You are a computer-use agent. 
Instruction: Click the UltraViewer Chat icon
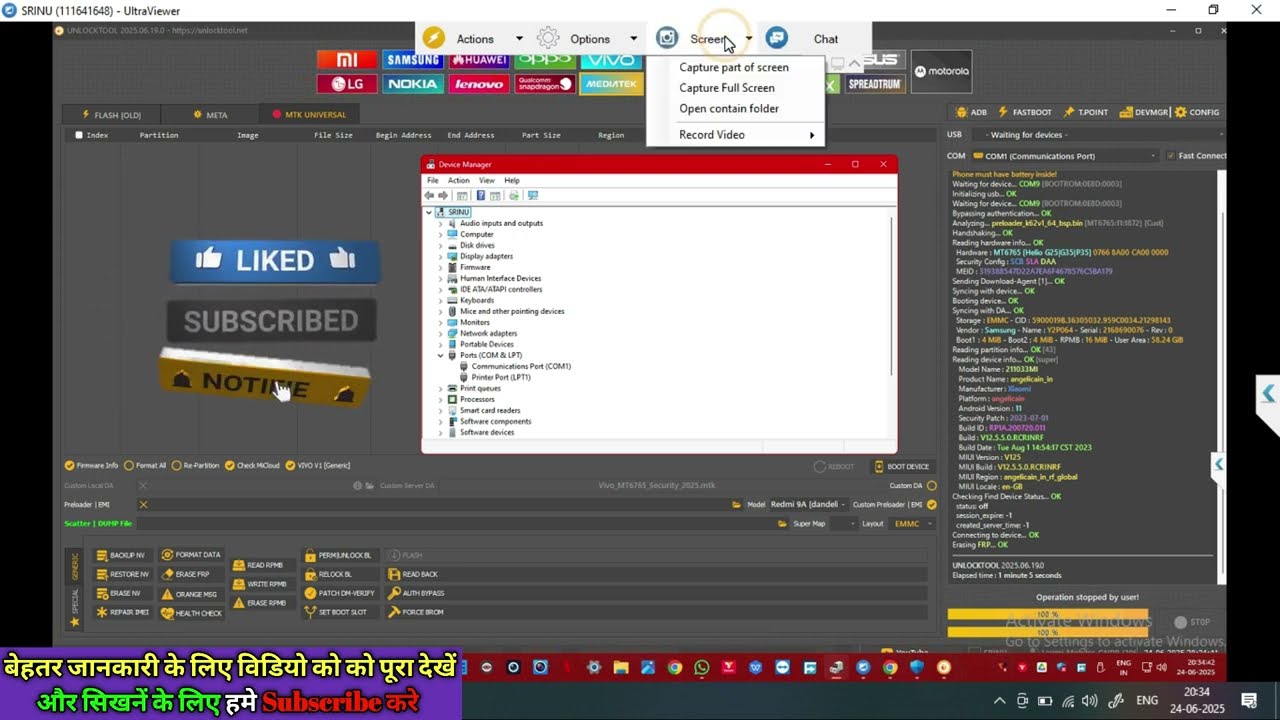pos(777,38)
